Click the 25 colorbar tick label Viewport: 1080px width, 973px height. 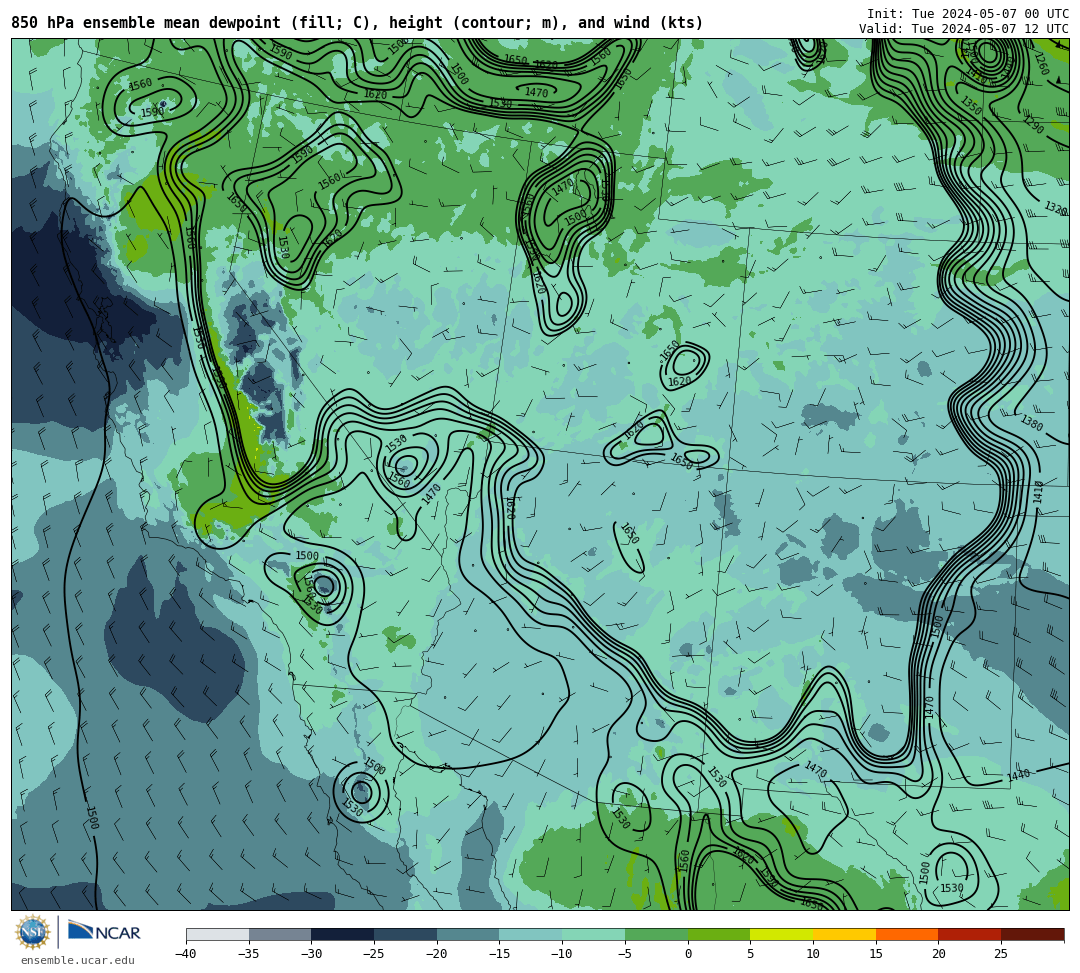pos(1001,954)
